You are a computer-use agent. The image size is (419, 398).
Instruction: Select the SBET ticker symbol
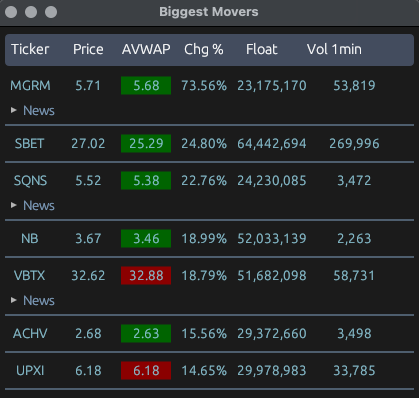(29, 144)
